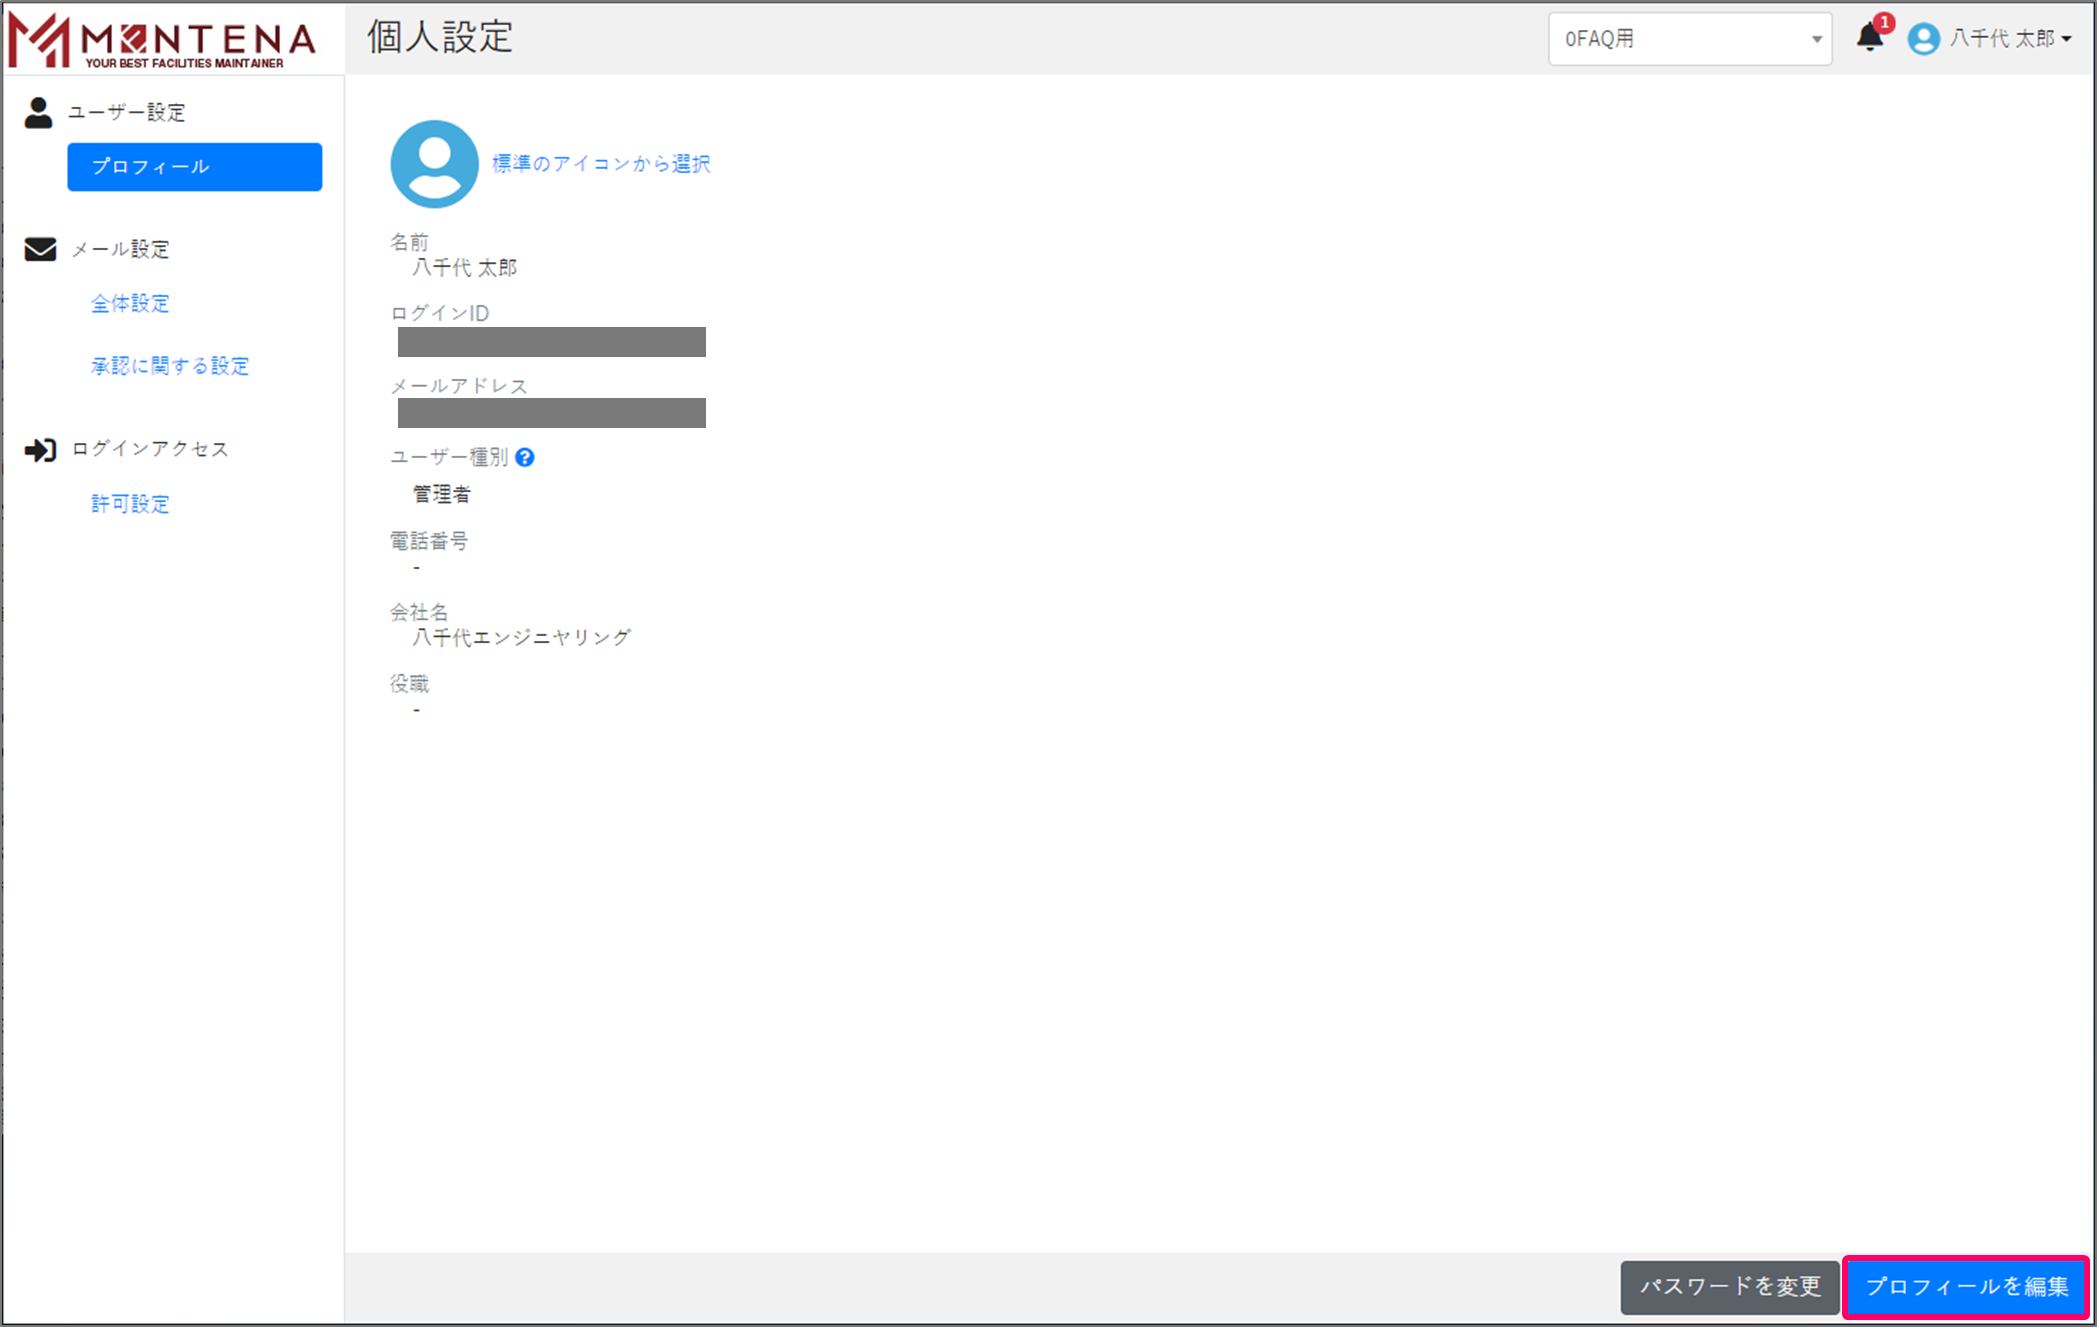2097x1327 pixels.
Task: Click the user avatar icon in header
Action: [1923, 39]
